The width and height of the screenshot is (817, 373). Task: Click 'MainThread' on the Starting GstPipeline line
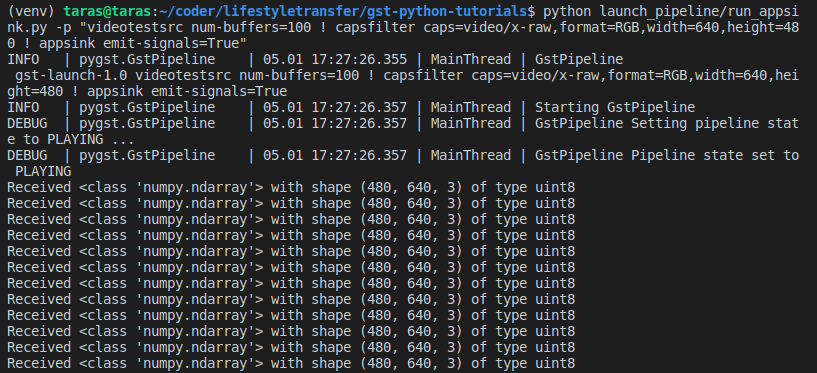click(471, 107)
